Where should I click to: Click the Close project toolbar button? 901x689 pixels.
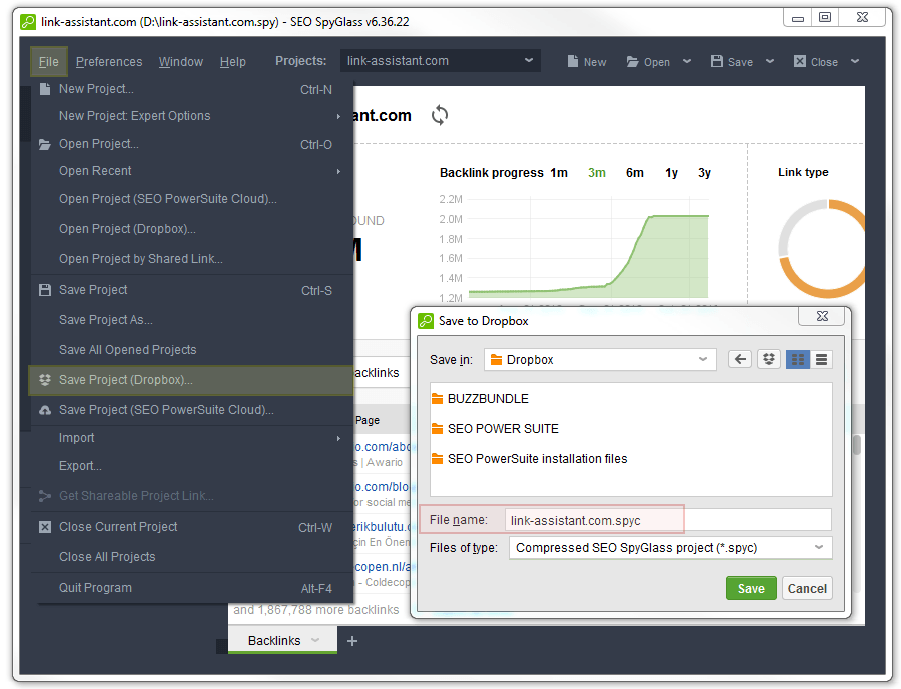coord(815,61)
